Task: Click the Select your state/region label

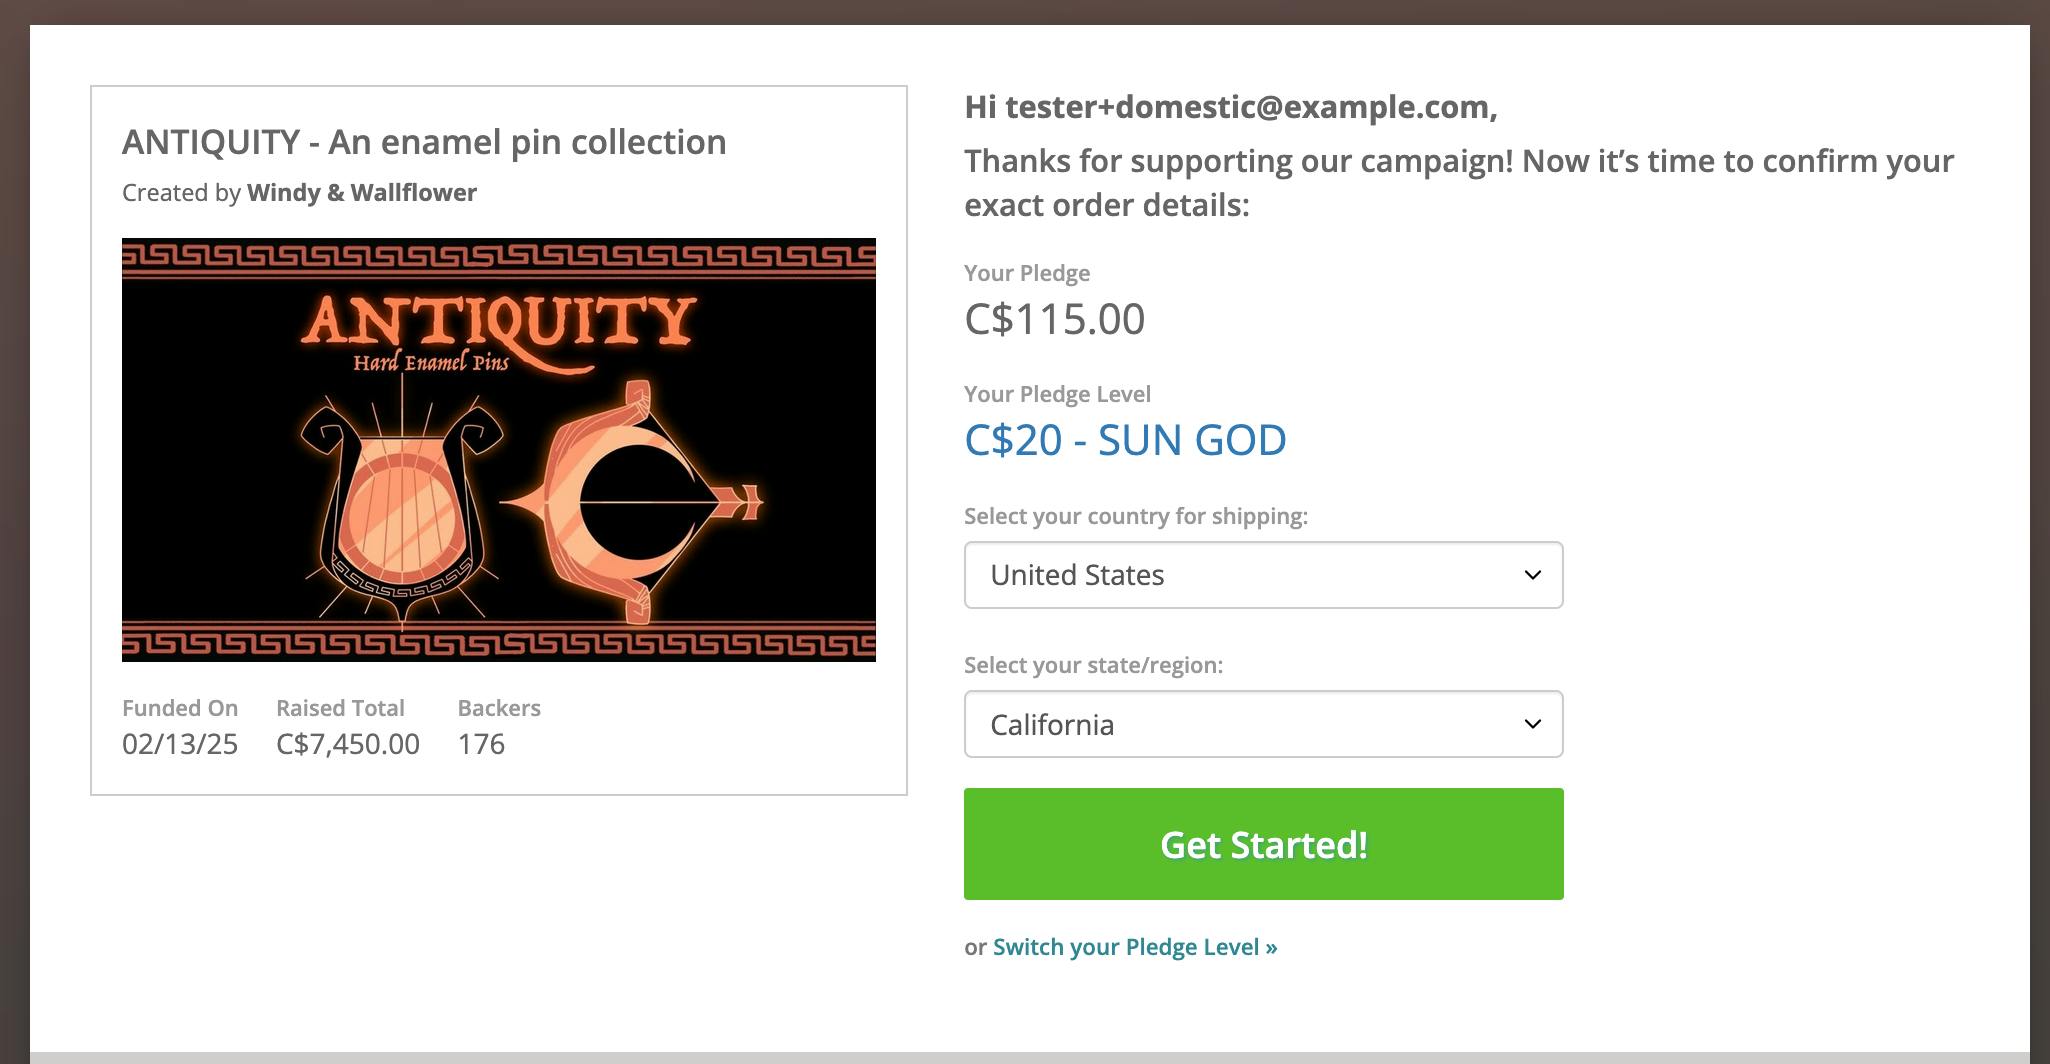Action: point(1093,665)
